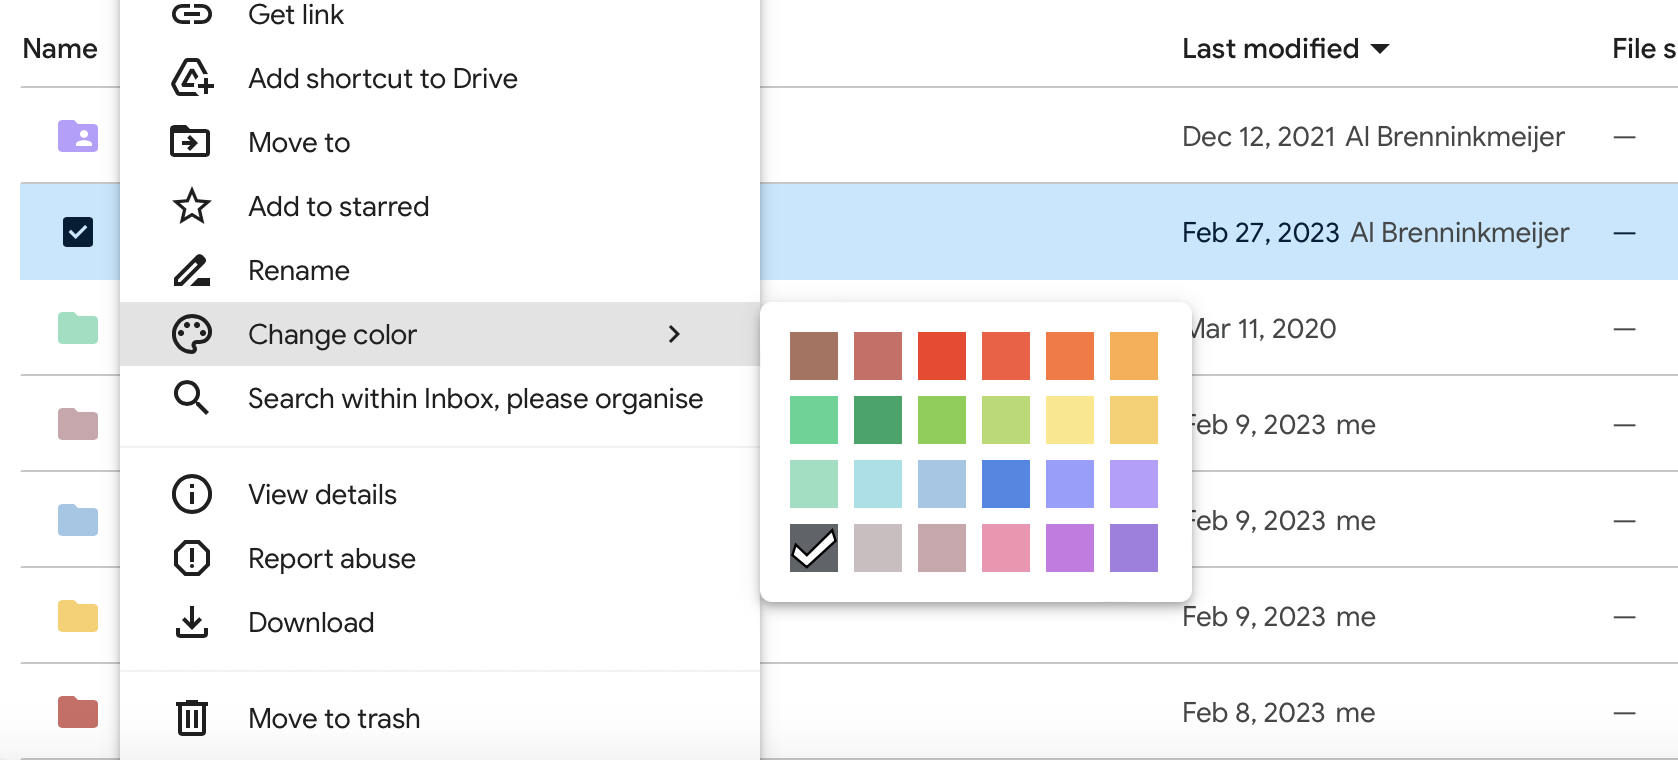1678x760 pixels.
Task: Click the dusty pink folder icon in the list
Action: coord(77,424)
